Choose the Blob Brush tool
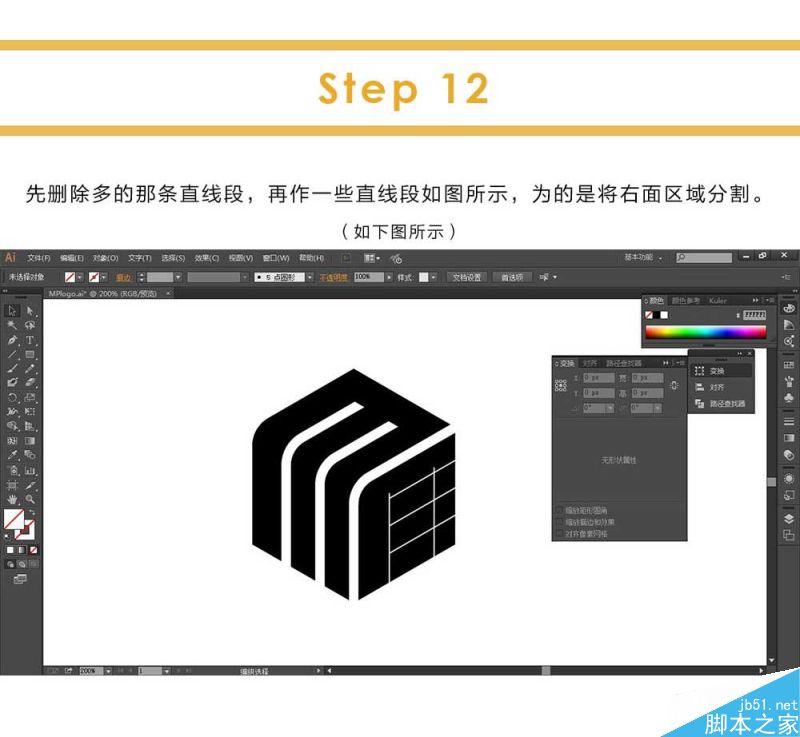The width and height of the screenshot is (800, 737). [12, 382]
